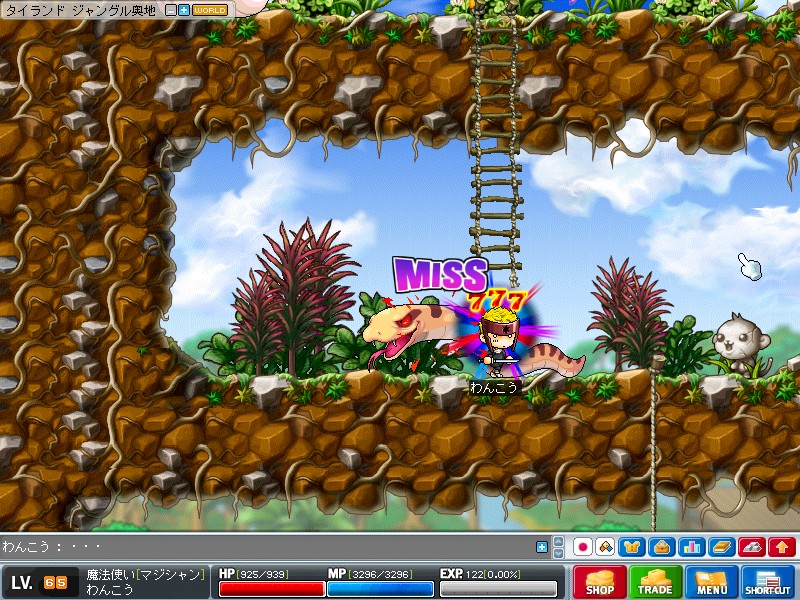Collapse the minimap with minus button
Image resolution: width=800 pixels, height=600 pixels.
click(171, 10)
